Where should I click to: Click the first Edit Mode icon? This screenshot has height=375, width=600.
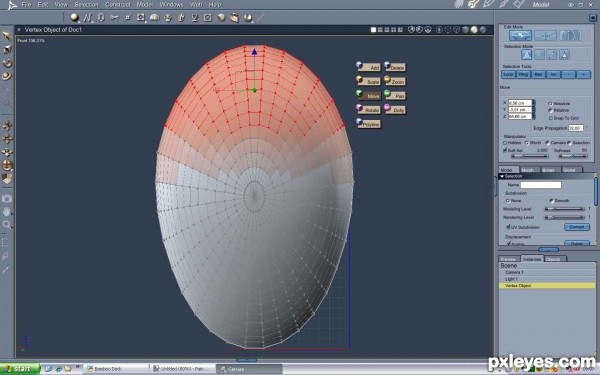click(x=520, y=36)
